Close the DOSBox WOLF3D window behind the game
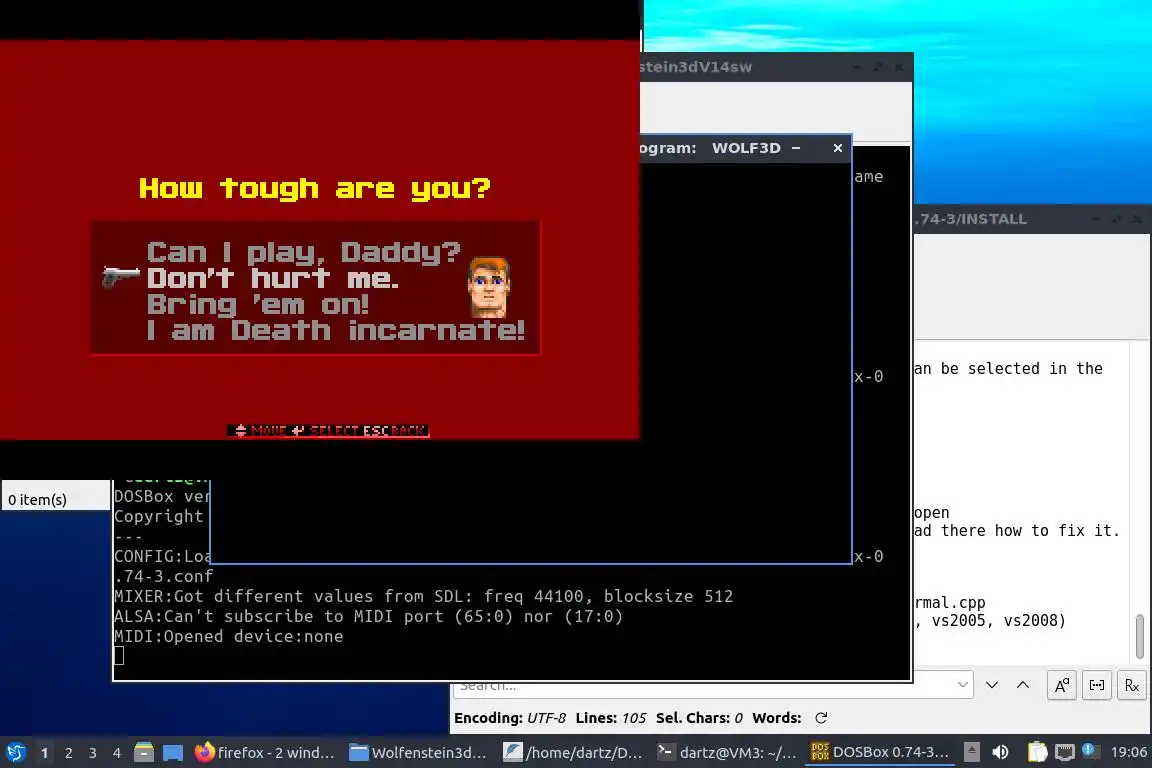1152x768 pixels. coord(838,148)
